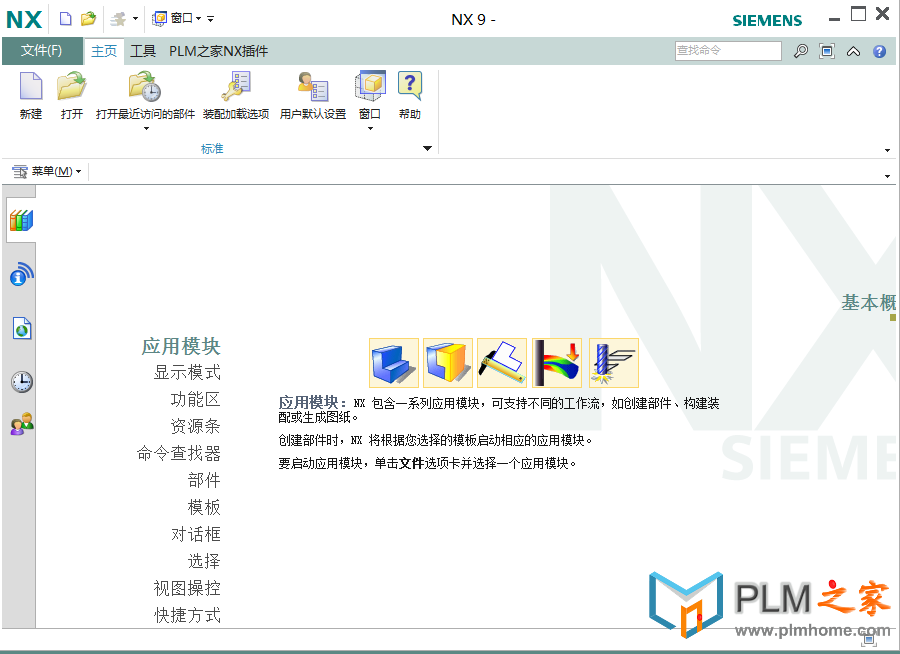Click the 标准 group label
The height and width of the screenshot is (654, 900).
pyautogui.click(x=212, y=149)
